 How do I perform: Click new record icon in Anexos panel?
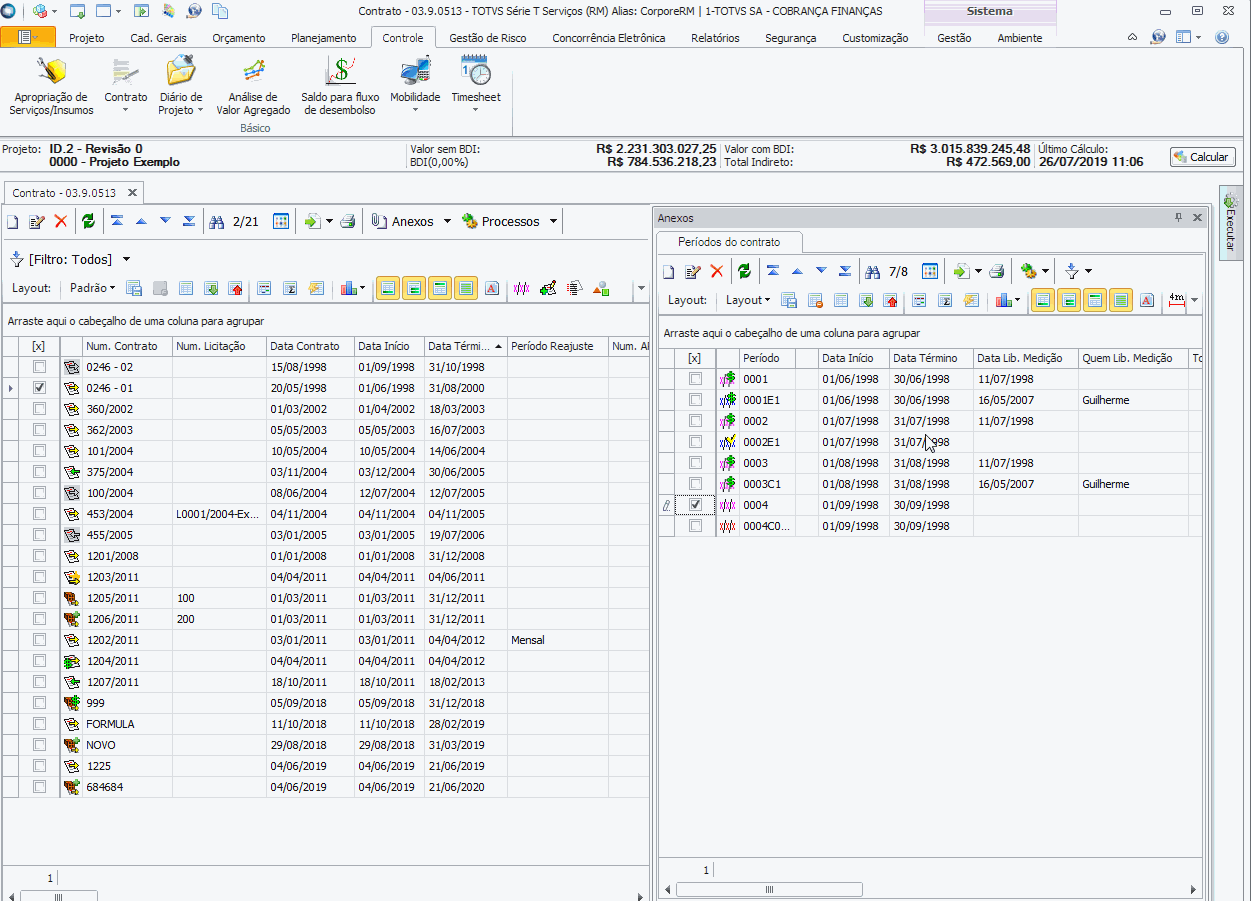click(x=669, y=271)
